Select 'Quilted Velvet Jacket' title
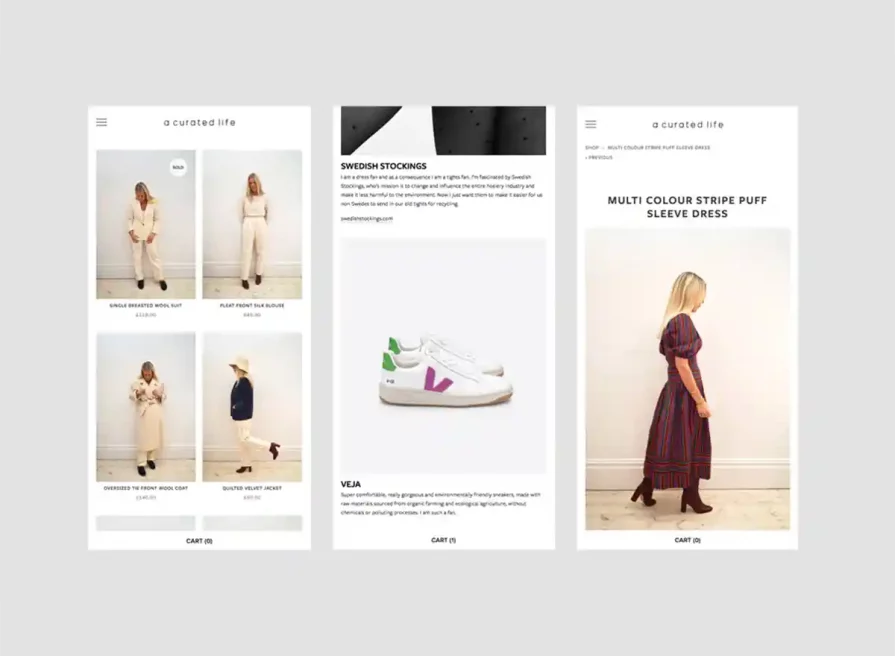Image resolution: width=895 pixels, height=656 pixels. pyautogui.click(x=252, y=488)
